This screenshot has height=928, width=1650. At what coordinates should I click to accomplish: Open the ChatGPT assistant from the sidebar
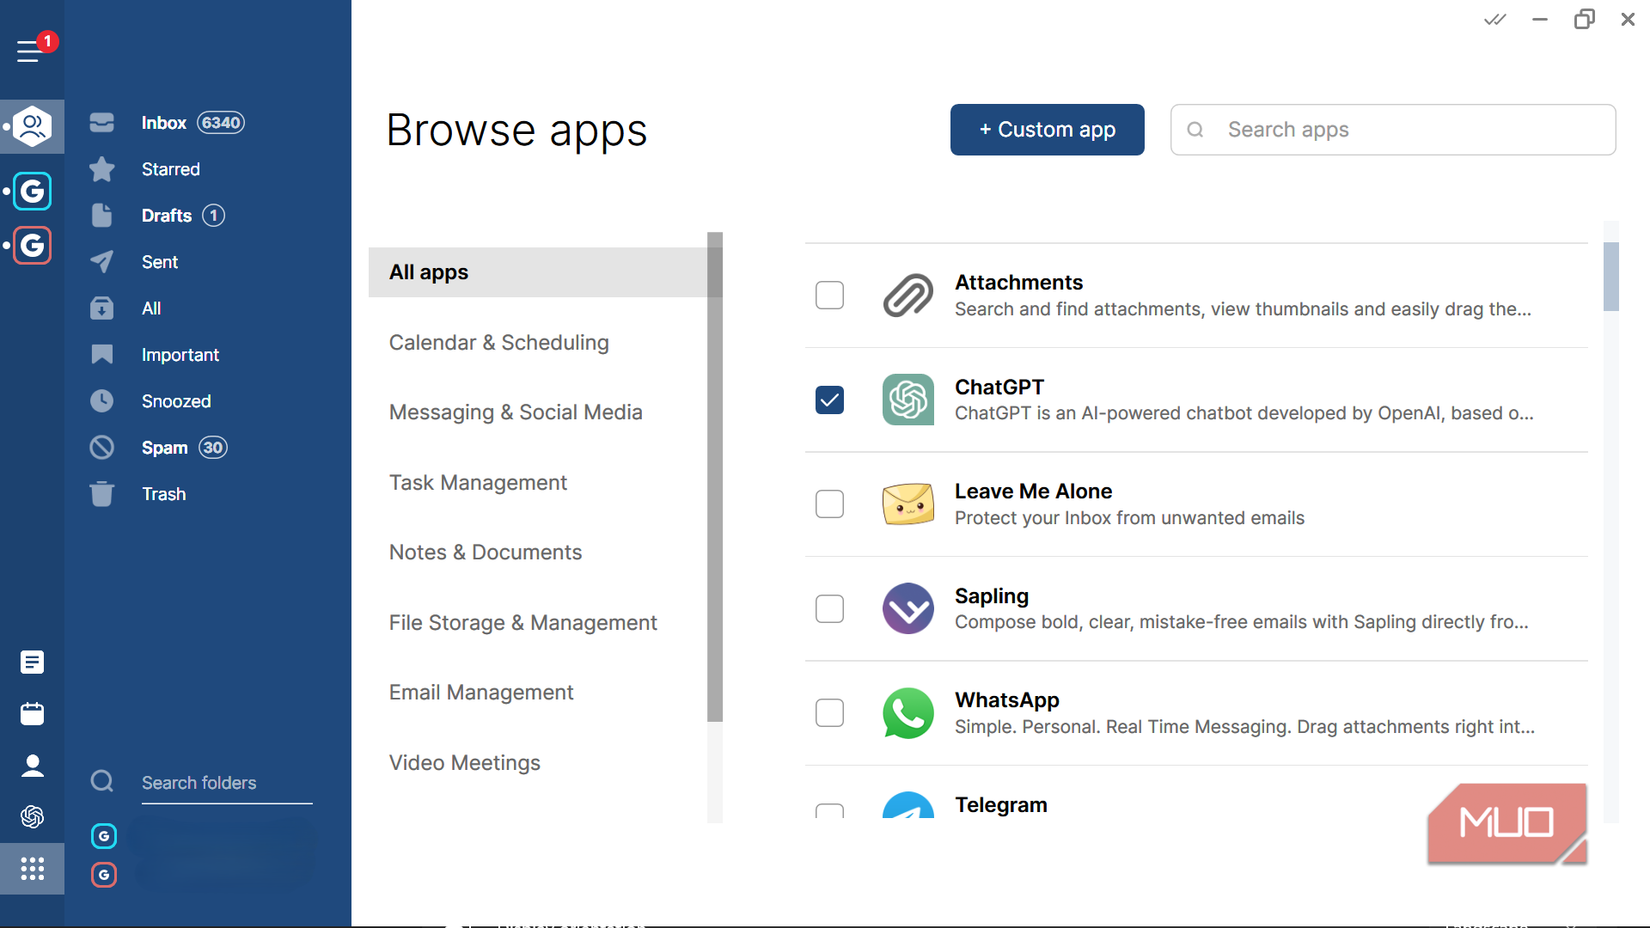[x=32, y=817]
